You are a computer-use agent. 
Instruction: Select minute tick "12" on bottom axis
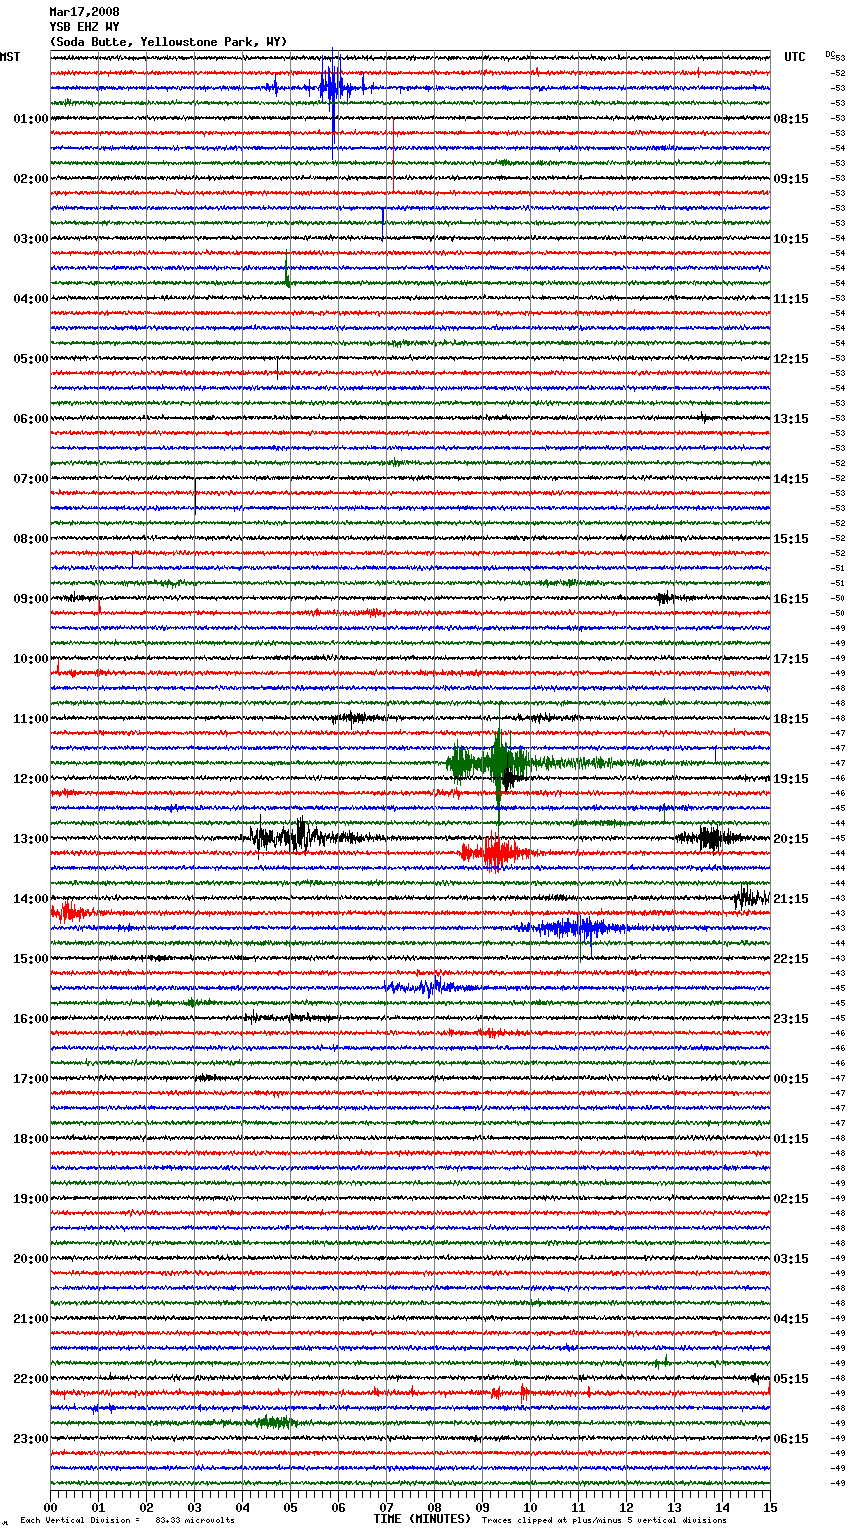(626, 1507)
